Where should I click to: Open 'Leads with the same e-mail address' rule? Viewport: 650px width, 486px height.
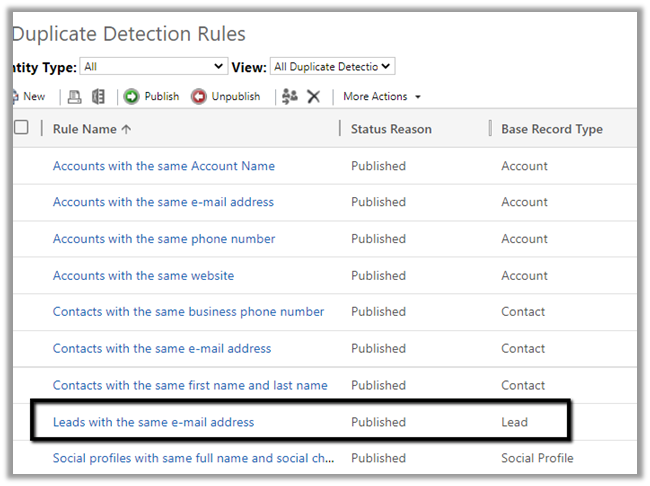pyautogui.click(x=153, y=422)
